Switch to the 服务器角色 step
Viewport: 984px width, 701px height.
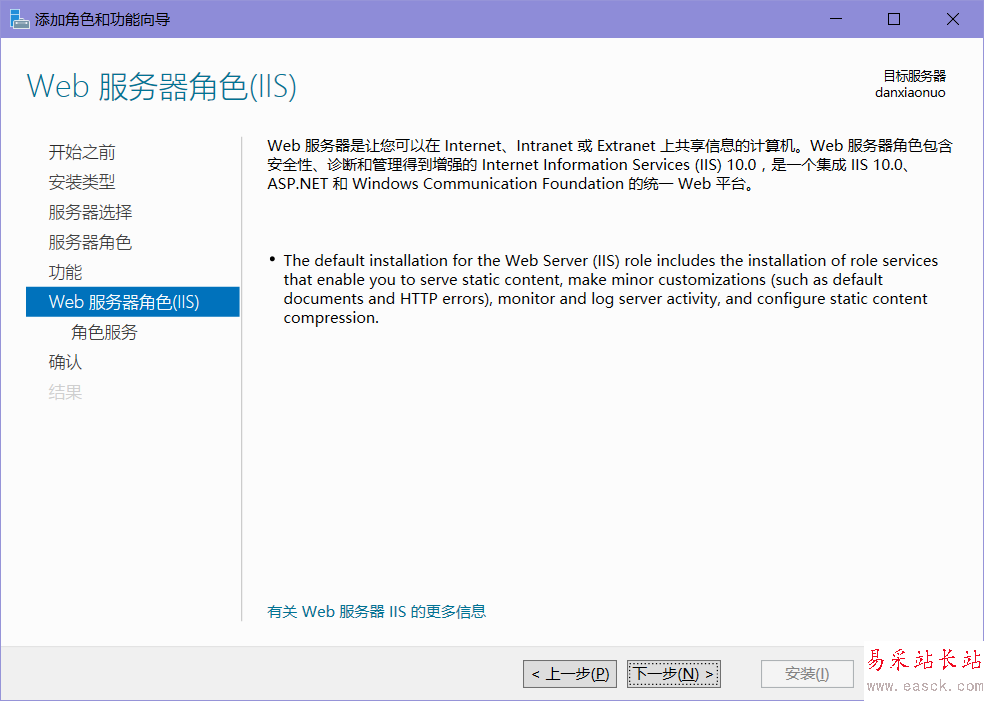coord(90,242)
